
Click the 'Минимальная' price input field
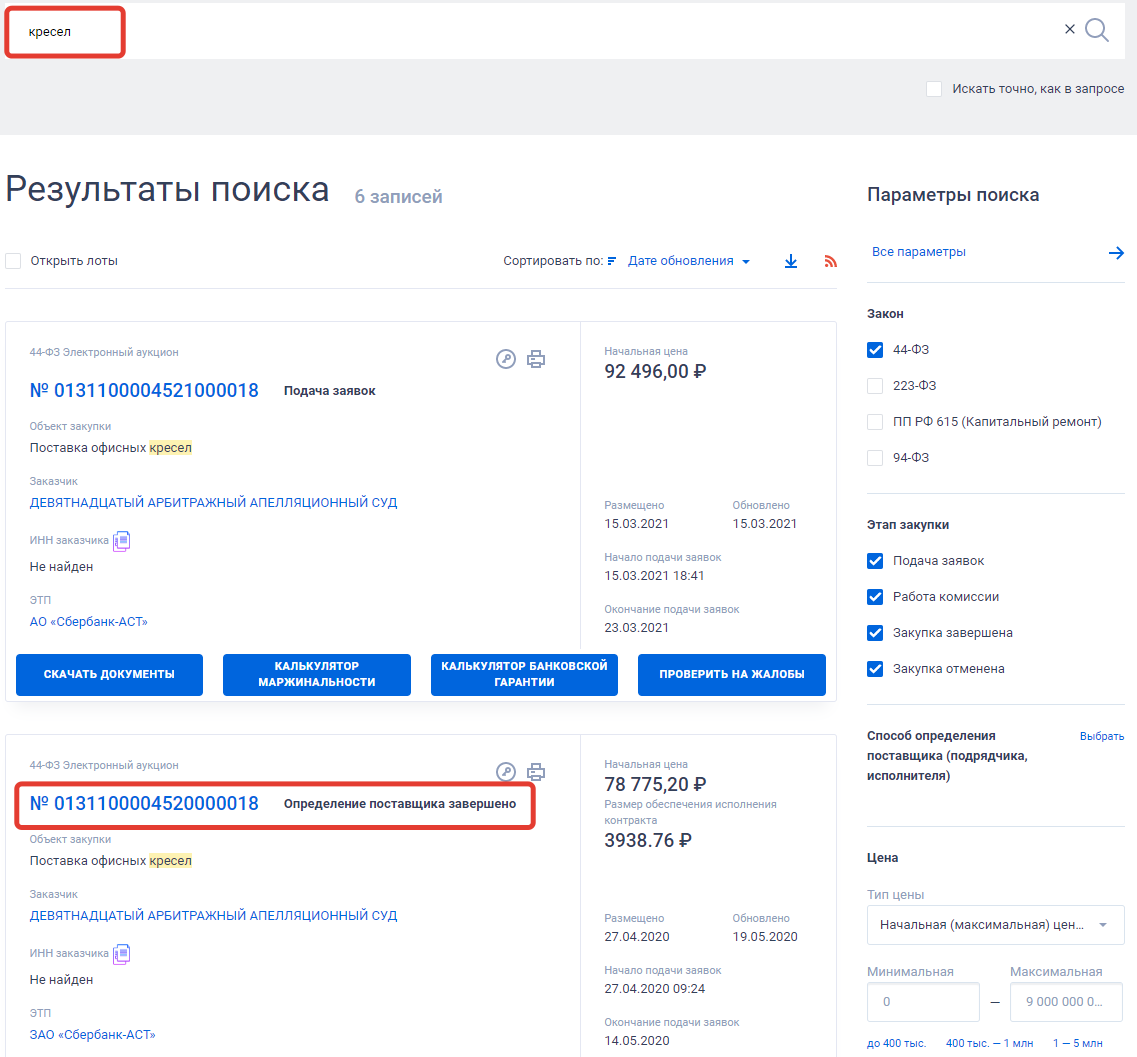tap(923, 1001)
